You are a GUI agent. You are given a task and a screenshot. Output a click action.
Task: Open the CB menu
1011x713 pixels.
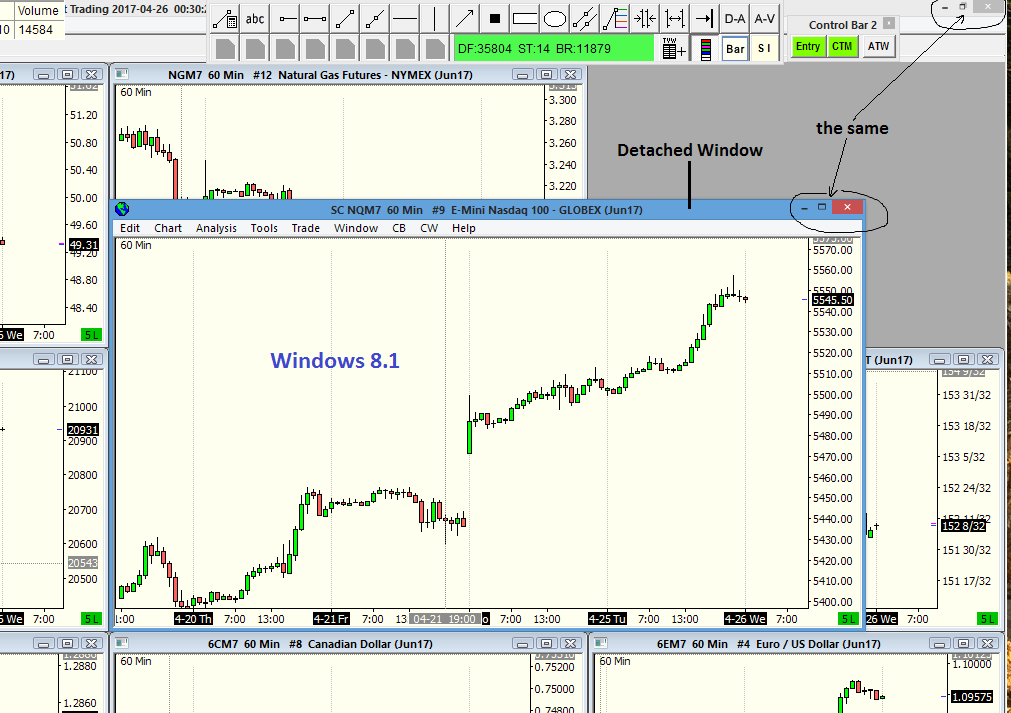tap(398, 228)
